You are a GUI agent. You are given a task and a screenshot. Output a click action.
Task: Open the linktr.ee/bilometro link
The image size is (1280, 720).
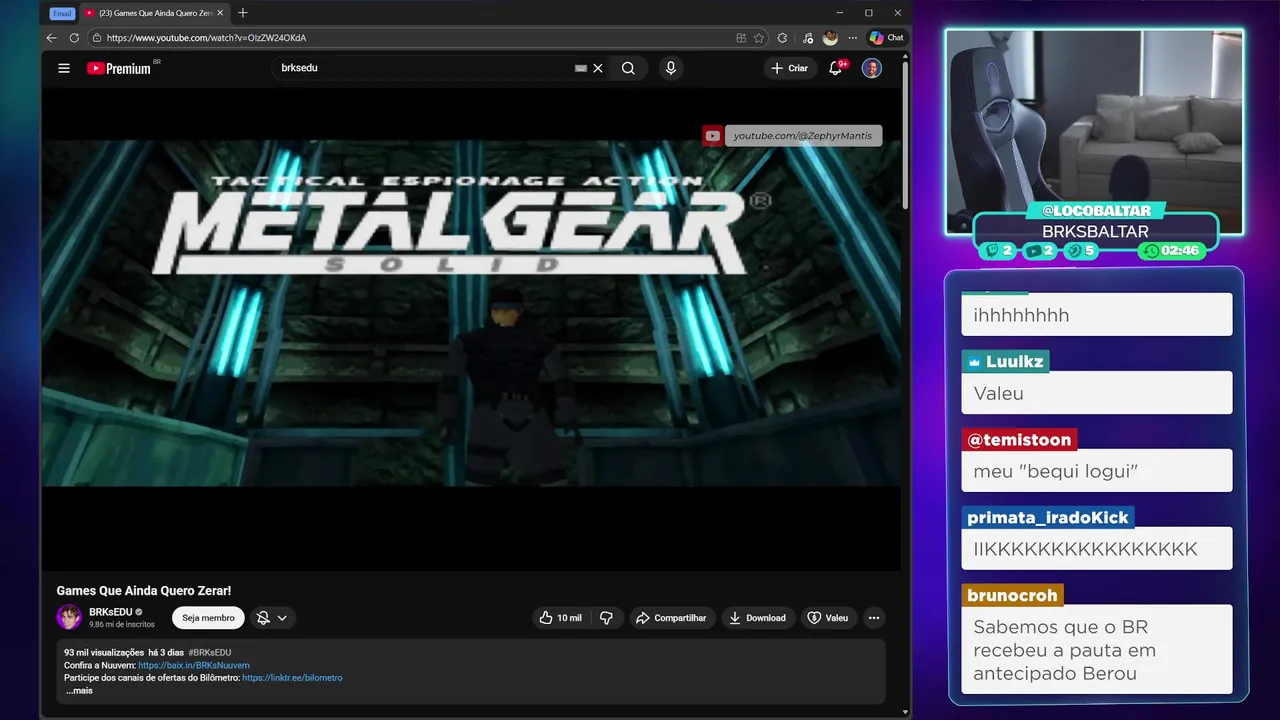292,678
